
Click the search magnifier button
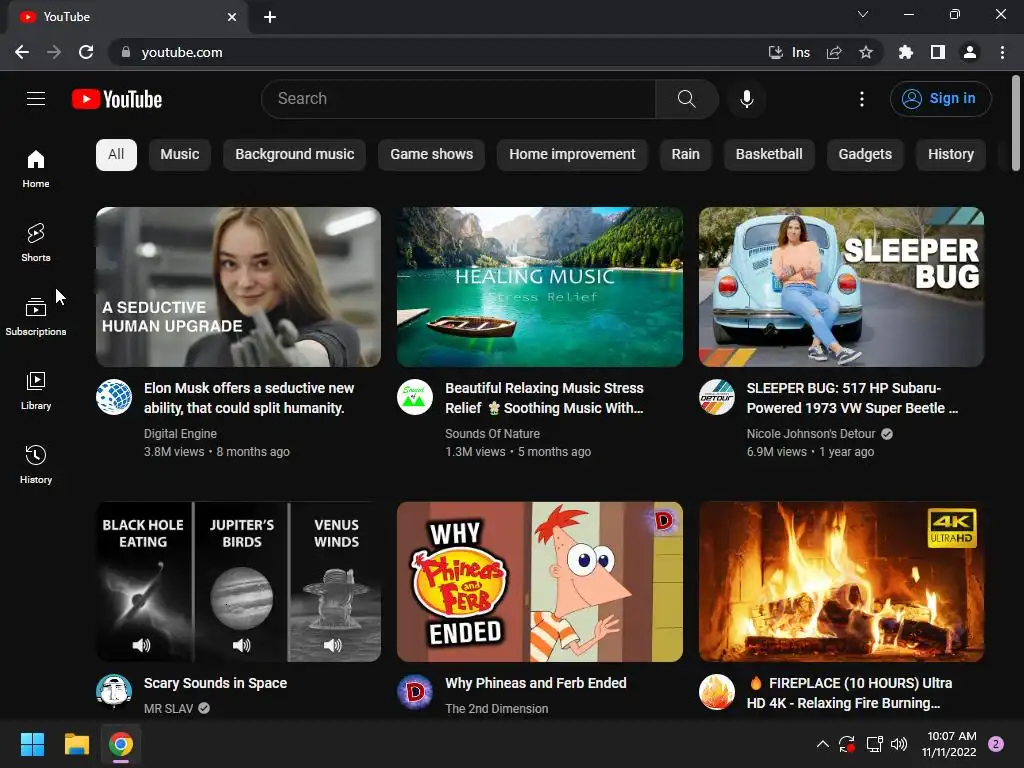[x=686, y=99]
